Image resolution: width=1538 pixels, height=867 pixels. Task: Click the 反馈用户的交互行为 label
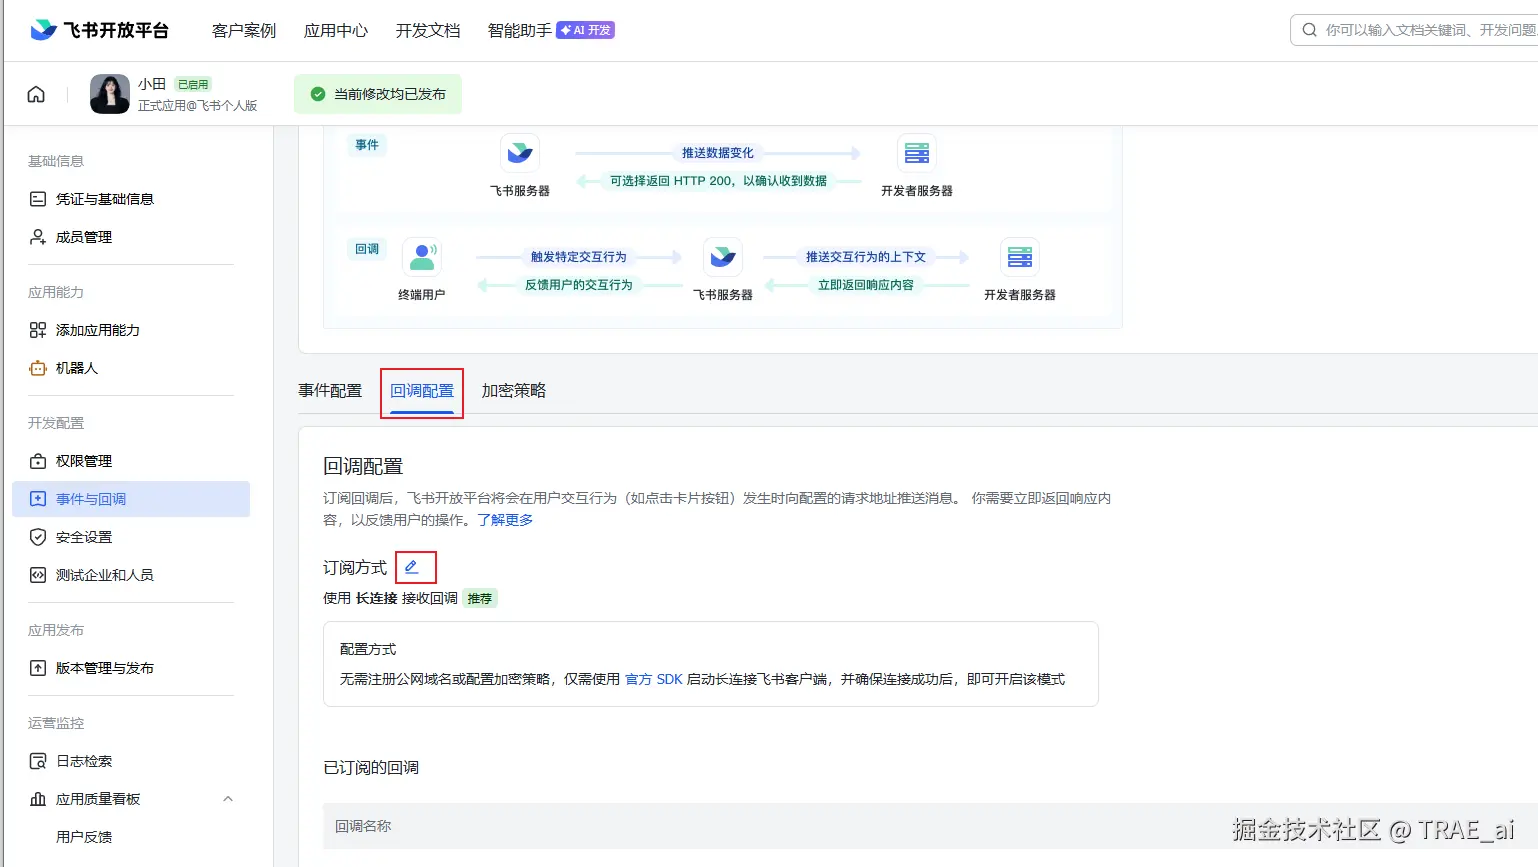click(579, 285)
